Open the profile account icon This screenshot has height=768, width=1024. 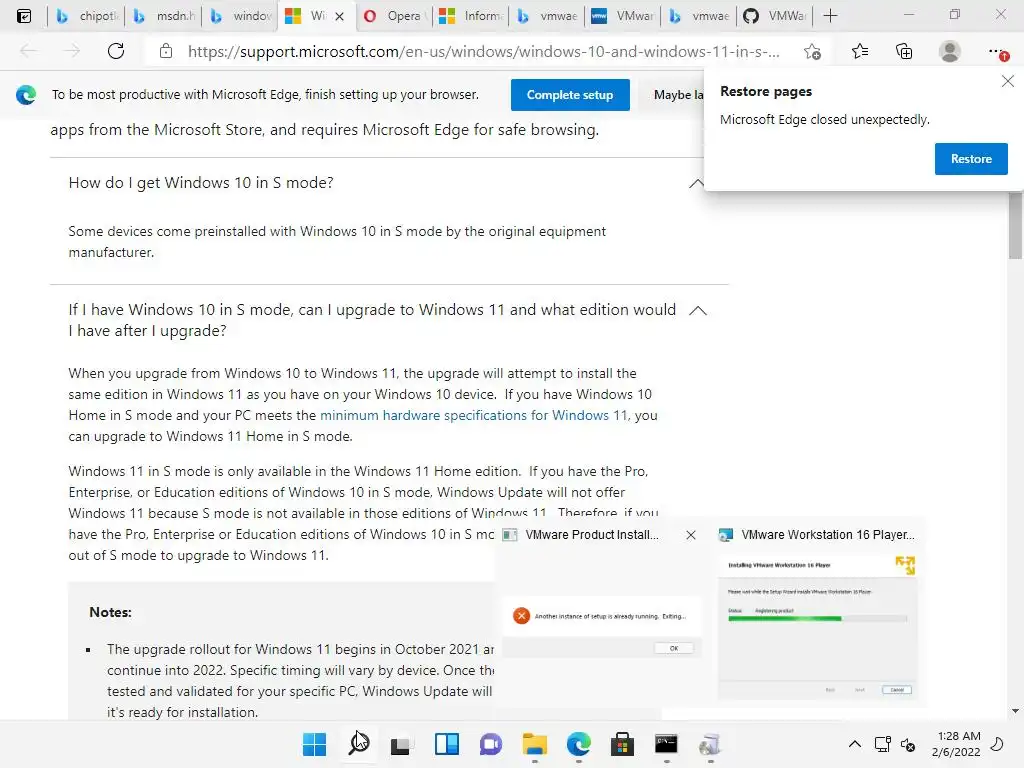tap(950, 51)
